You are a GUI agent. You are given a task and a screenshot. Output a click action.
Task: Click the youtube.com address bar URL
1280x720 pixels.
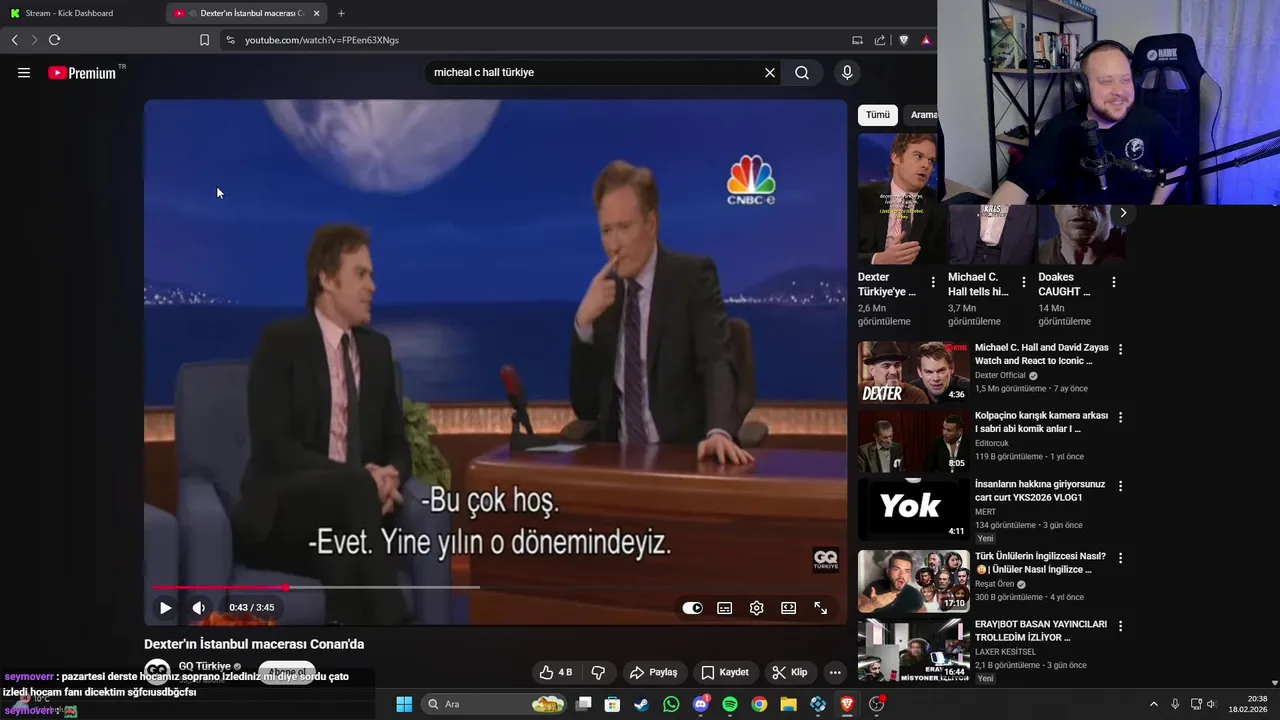click(x=322, y=40)
